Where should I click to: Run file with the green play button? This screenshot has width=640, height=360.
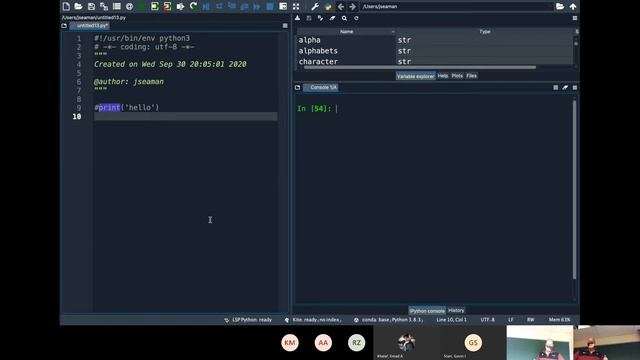point(142,6)
